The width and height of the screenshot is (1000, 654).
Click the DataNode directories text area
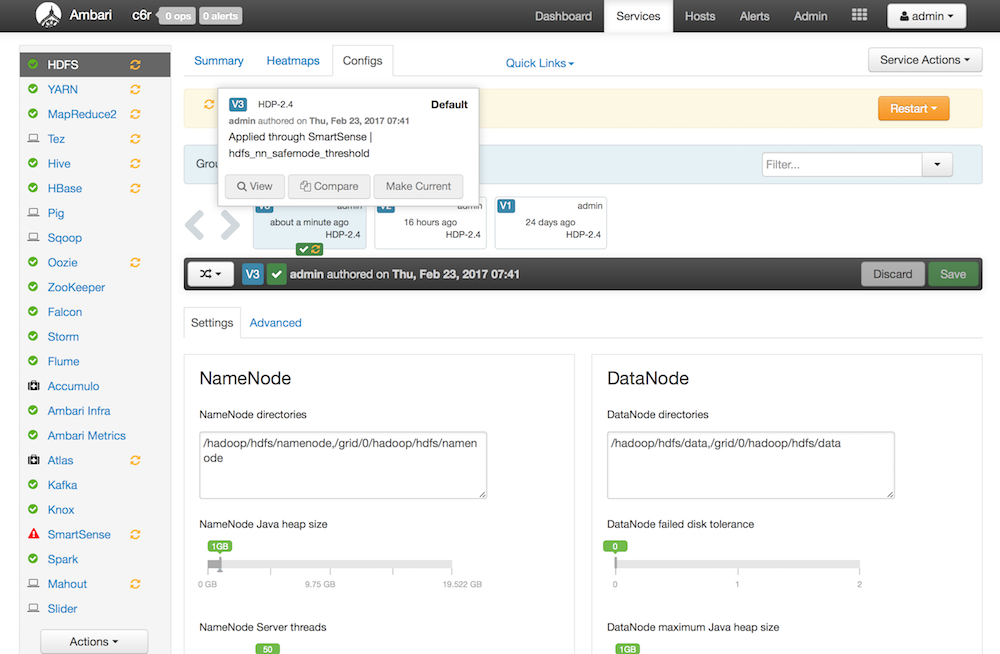click(751, 465)
